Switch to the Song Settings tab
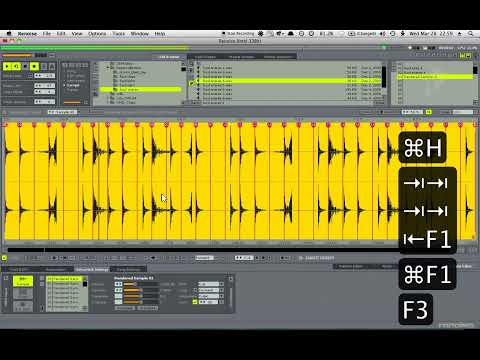The width and height of the screenshot is (480, 360). [128, 269]
